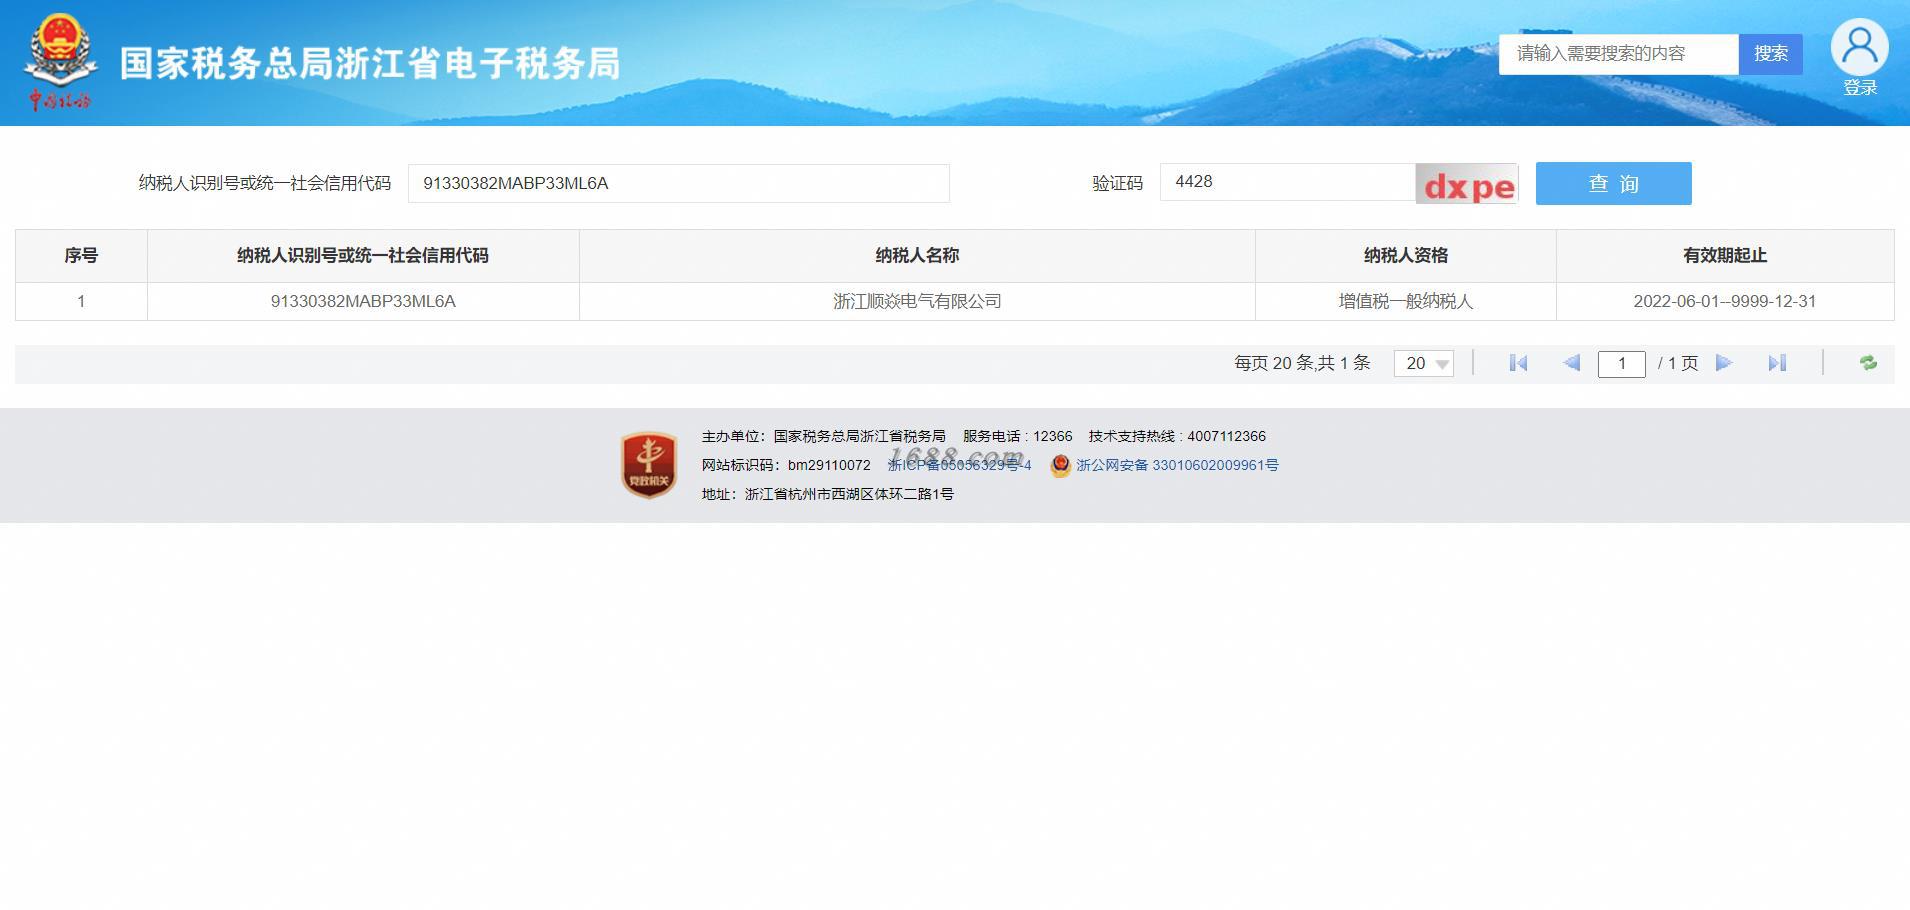Open 浙公网安备 33010602009961号 link
The height and width of the screenshot is (910, 1910).
1177,465
